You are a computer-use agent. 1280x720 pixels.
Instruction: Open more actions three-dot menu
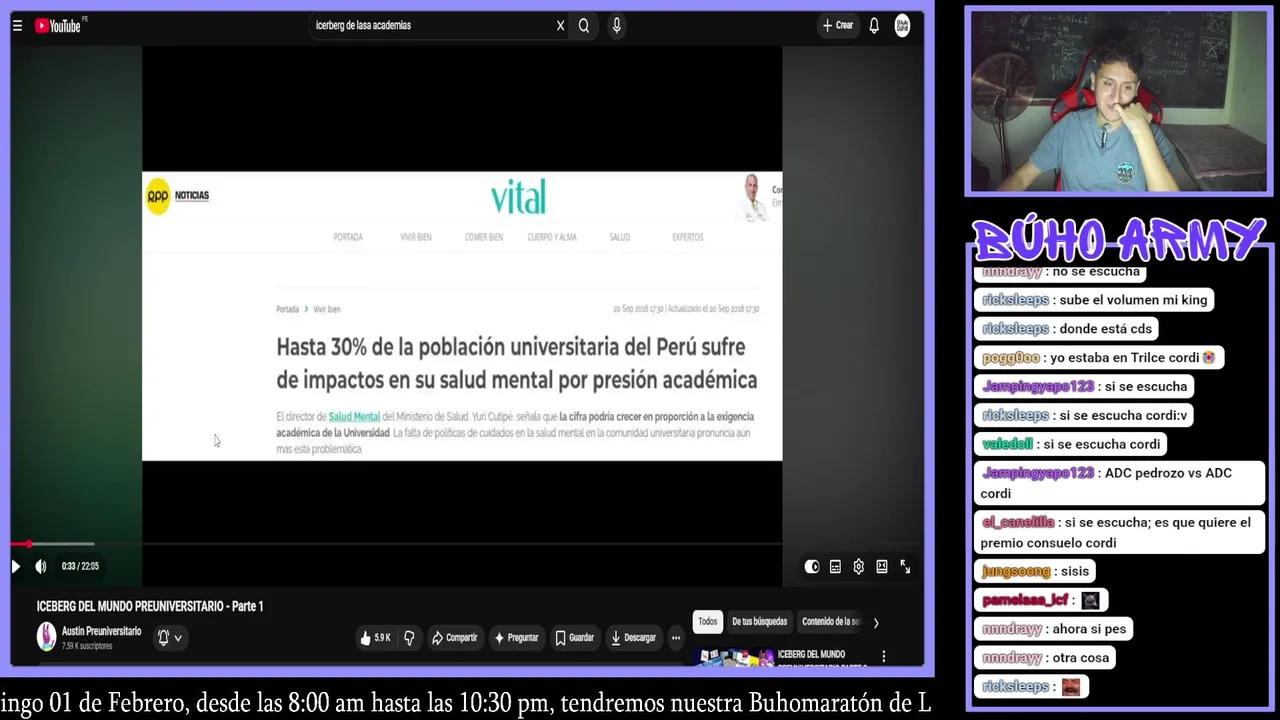[676, 638]
